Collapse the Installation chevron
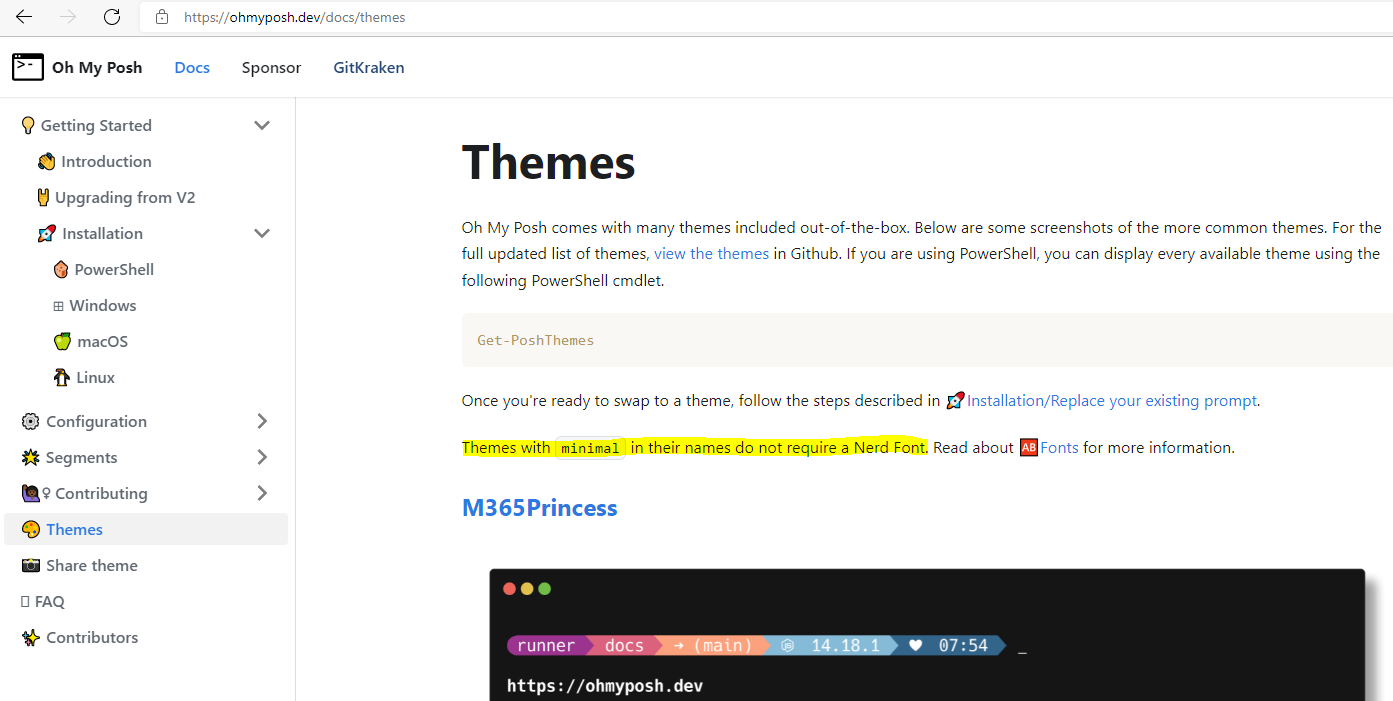This screenshot has height=701, width=1393. pyautogui.click(x=262, y=233)
